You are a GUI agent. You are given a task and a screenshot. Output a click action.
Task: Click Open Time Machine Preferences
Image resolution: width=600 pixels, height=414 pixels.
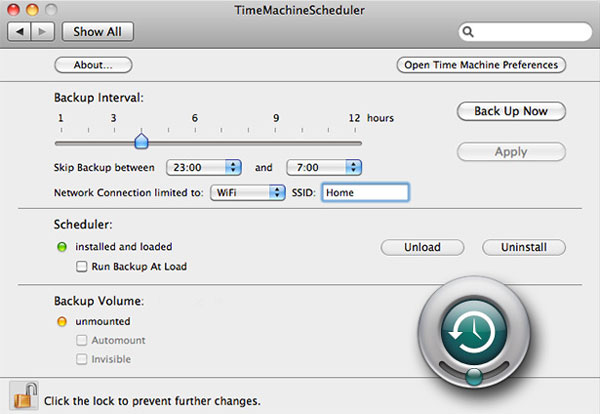[x=481, y=65]
